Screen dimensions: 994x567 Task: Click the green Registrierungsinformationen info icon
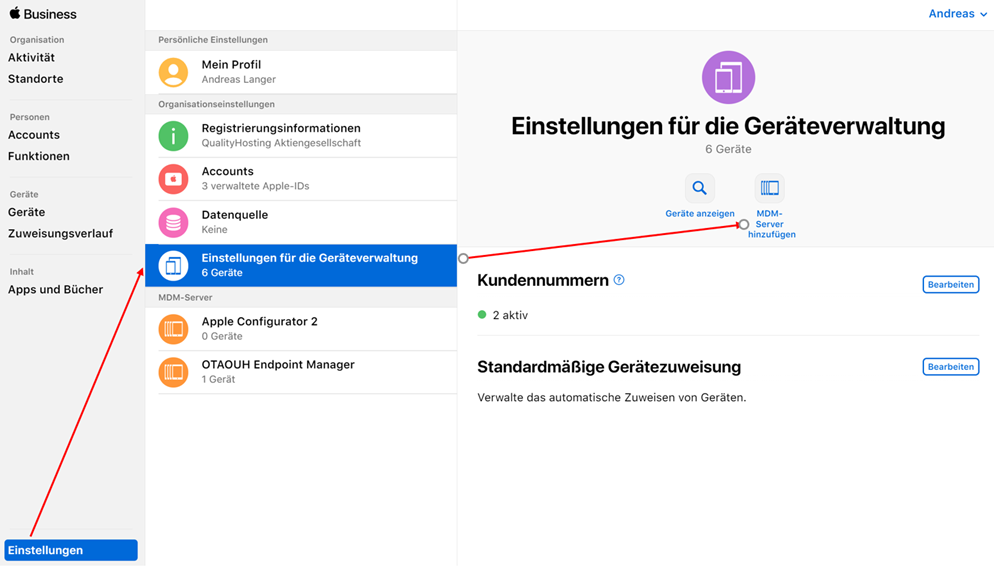pos(173,136)
